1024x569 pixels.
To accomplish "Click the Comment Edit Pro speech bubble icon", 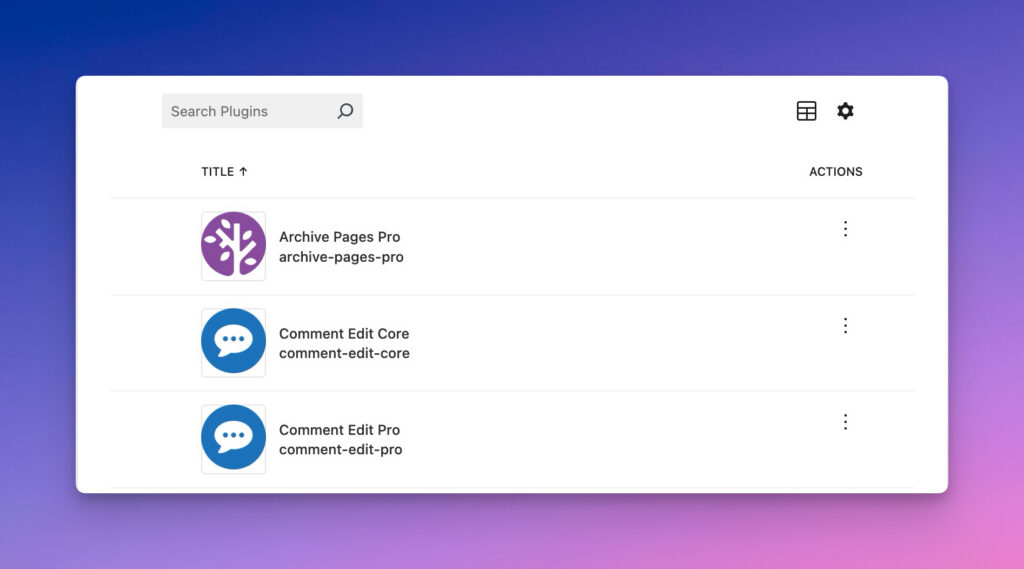I will point(233,438).
